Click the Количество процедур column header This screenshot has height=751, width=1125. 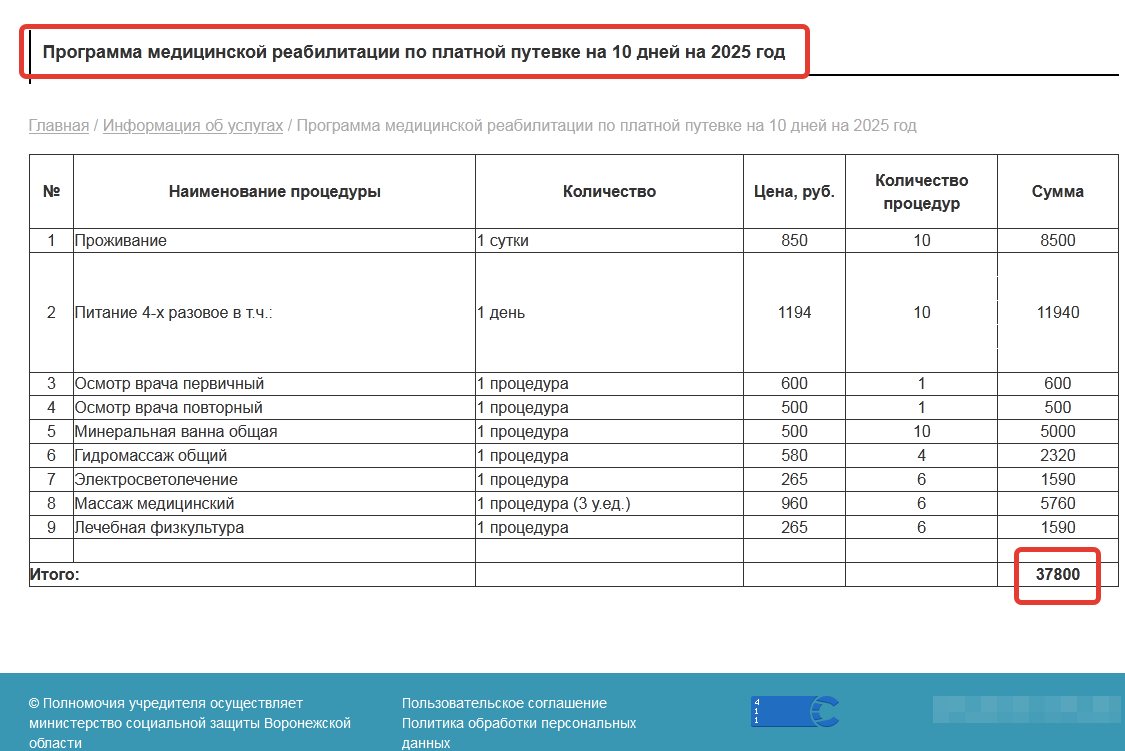coord(921,192)
